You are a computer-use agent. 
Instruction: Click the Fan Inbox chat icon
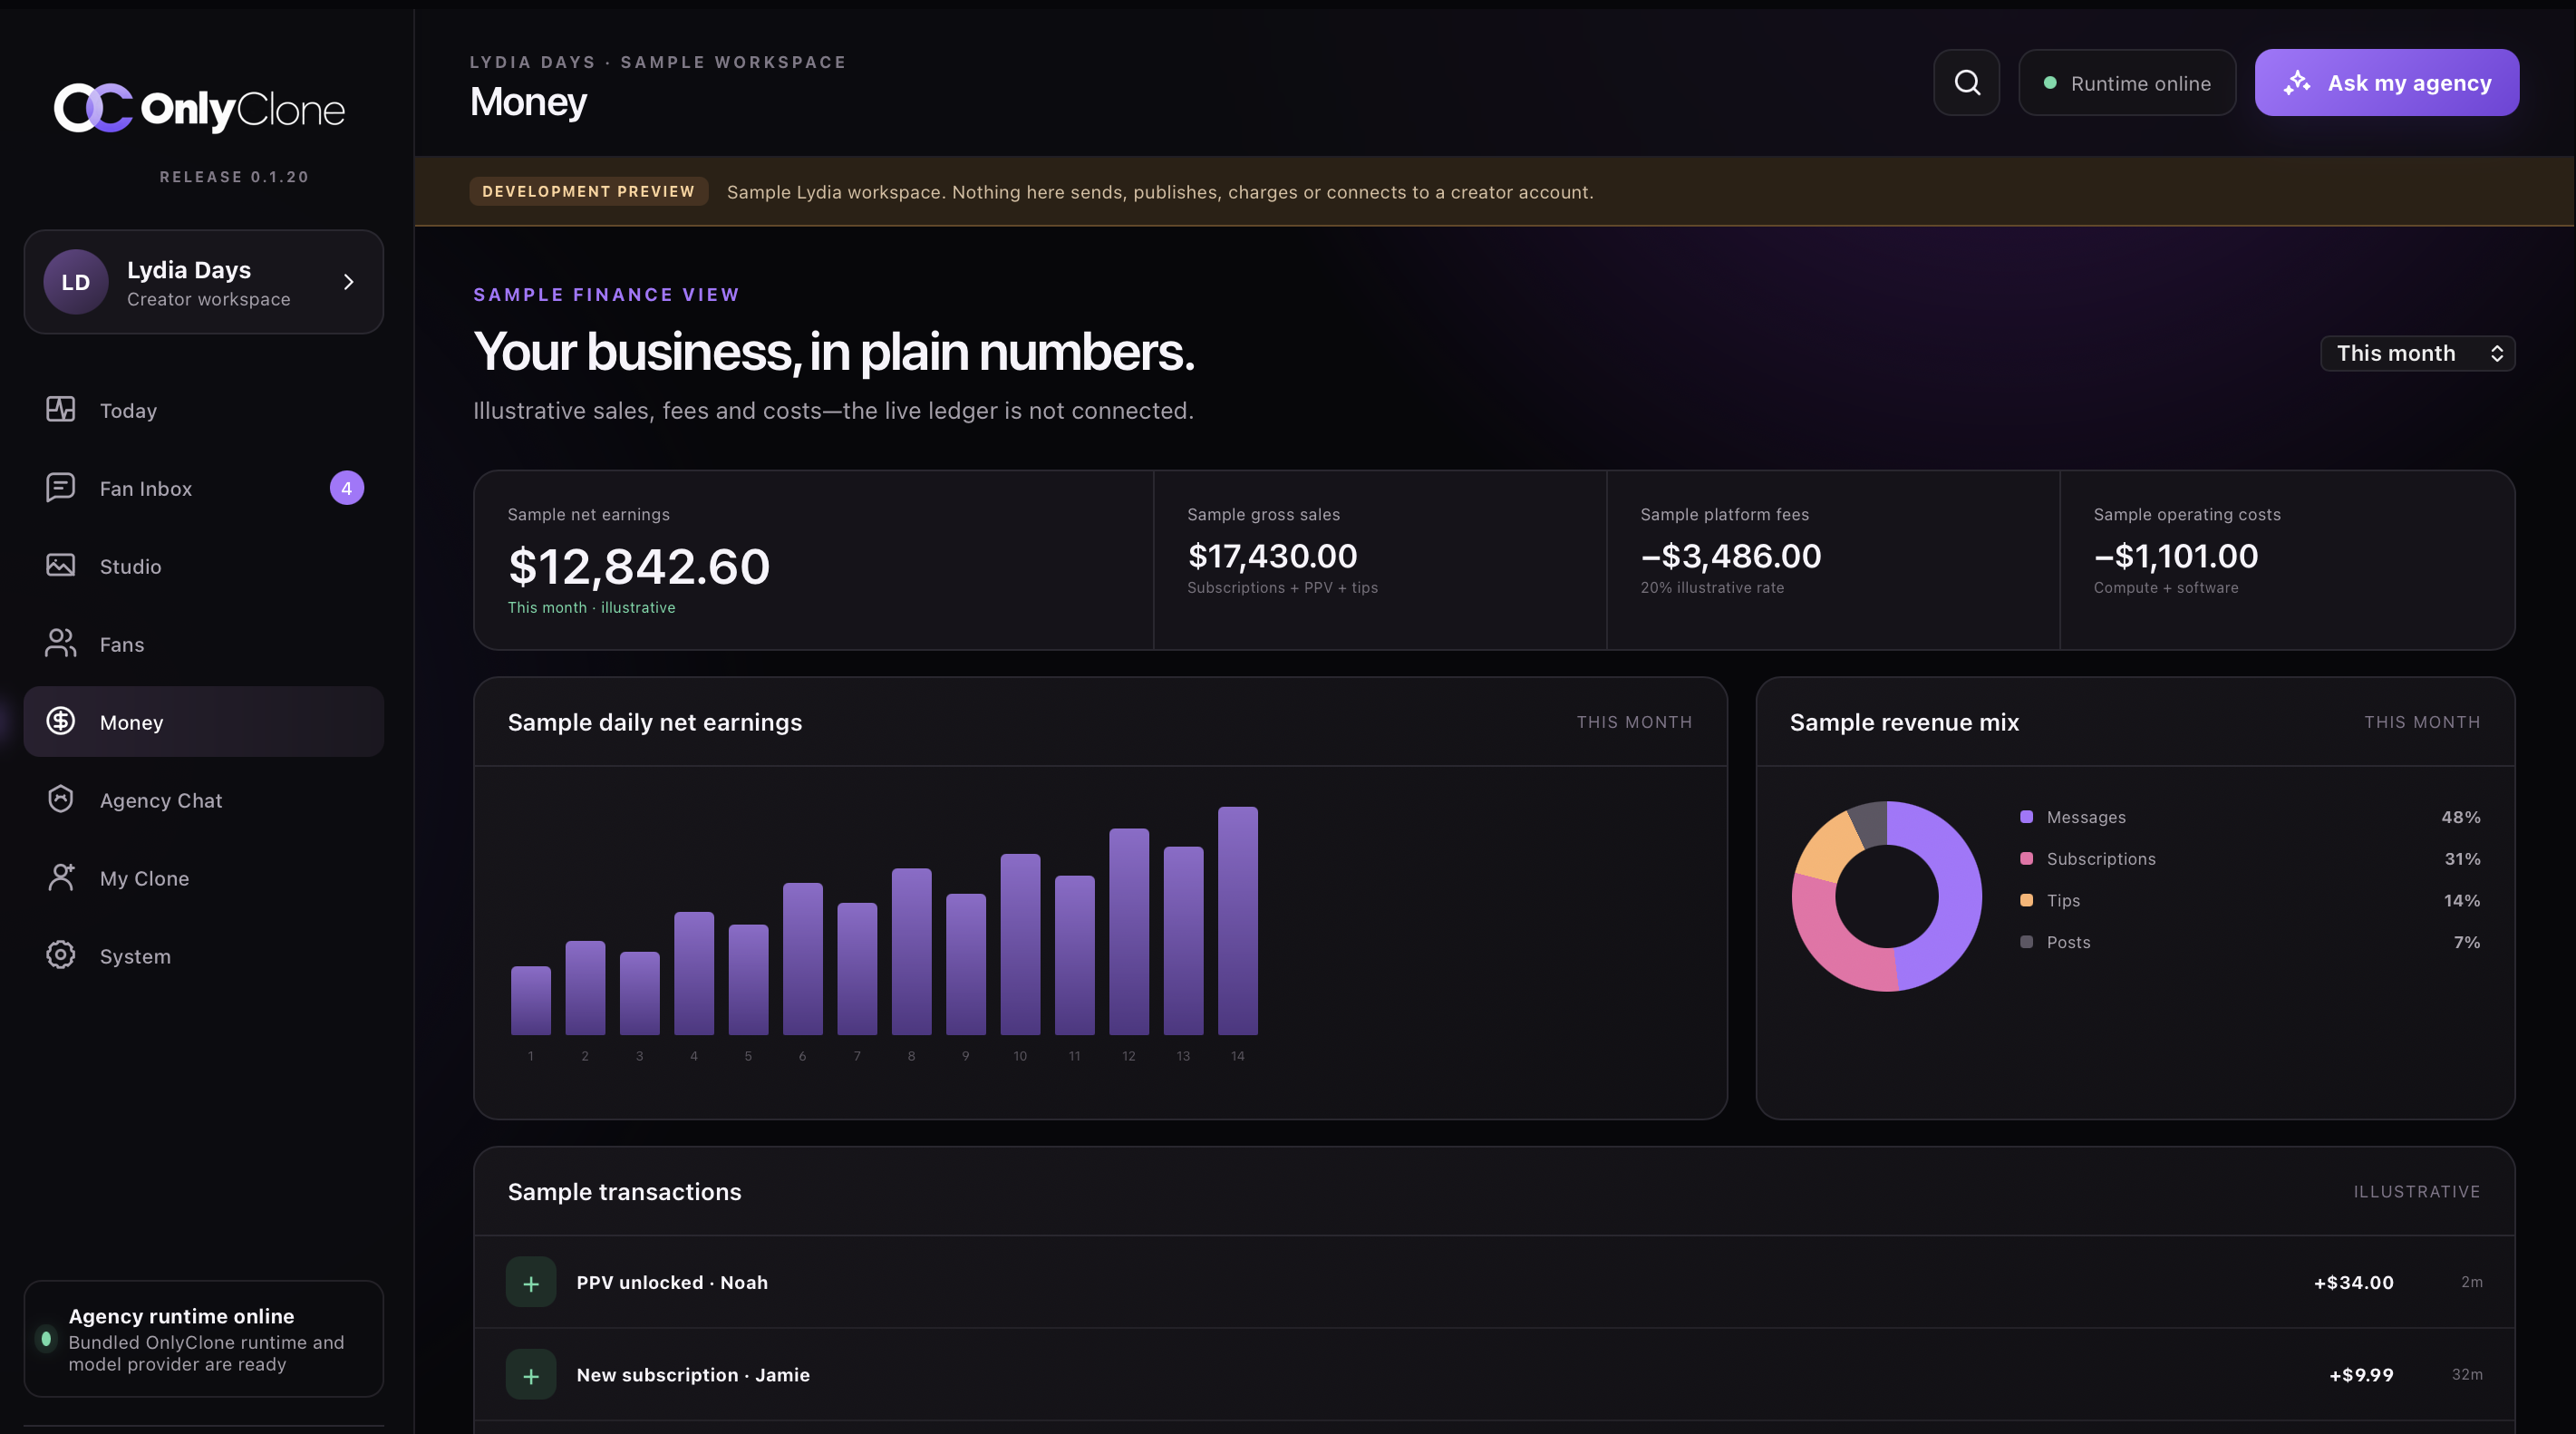(x=60, y=487)
